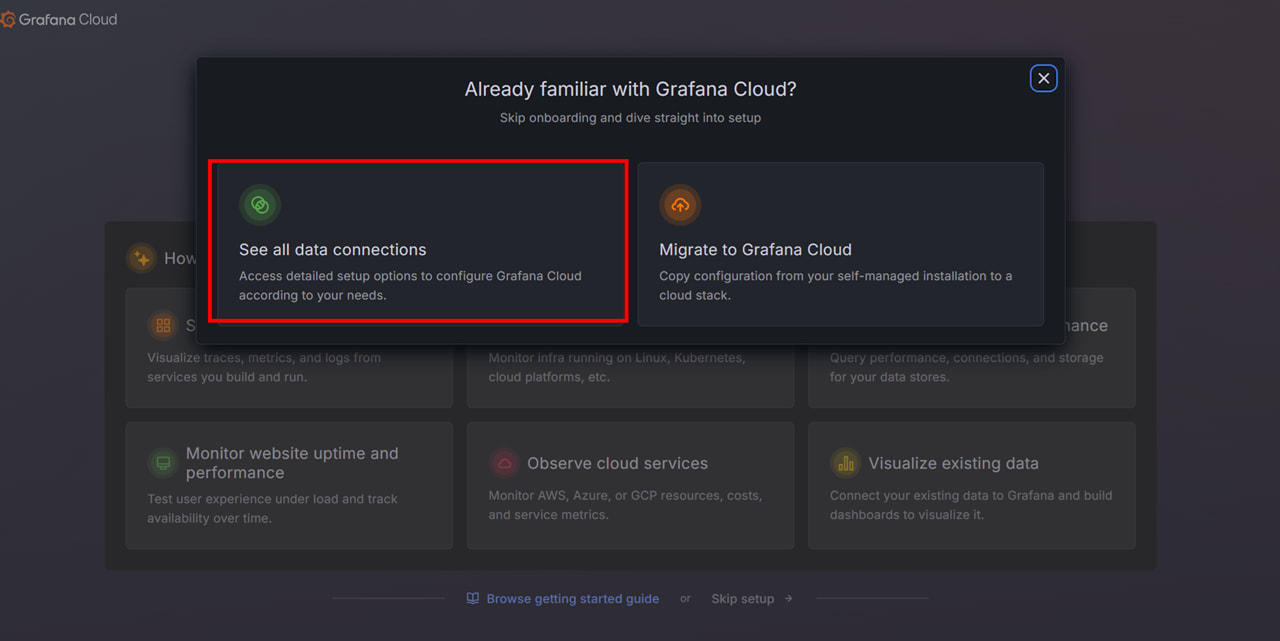Click the green data connections link icon

(260, 205)
